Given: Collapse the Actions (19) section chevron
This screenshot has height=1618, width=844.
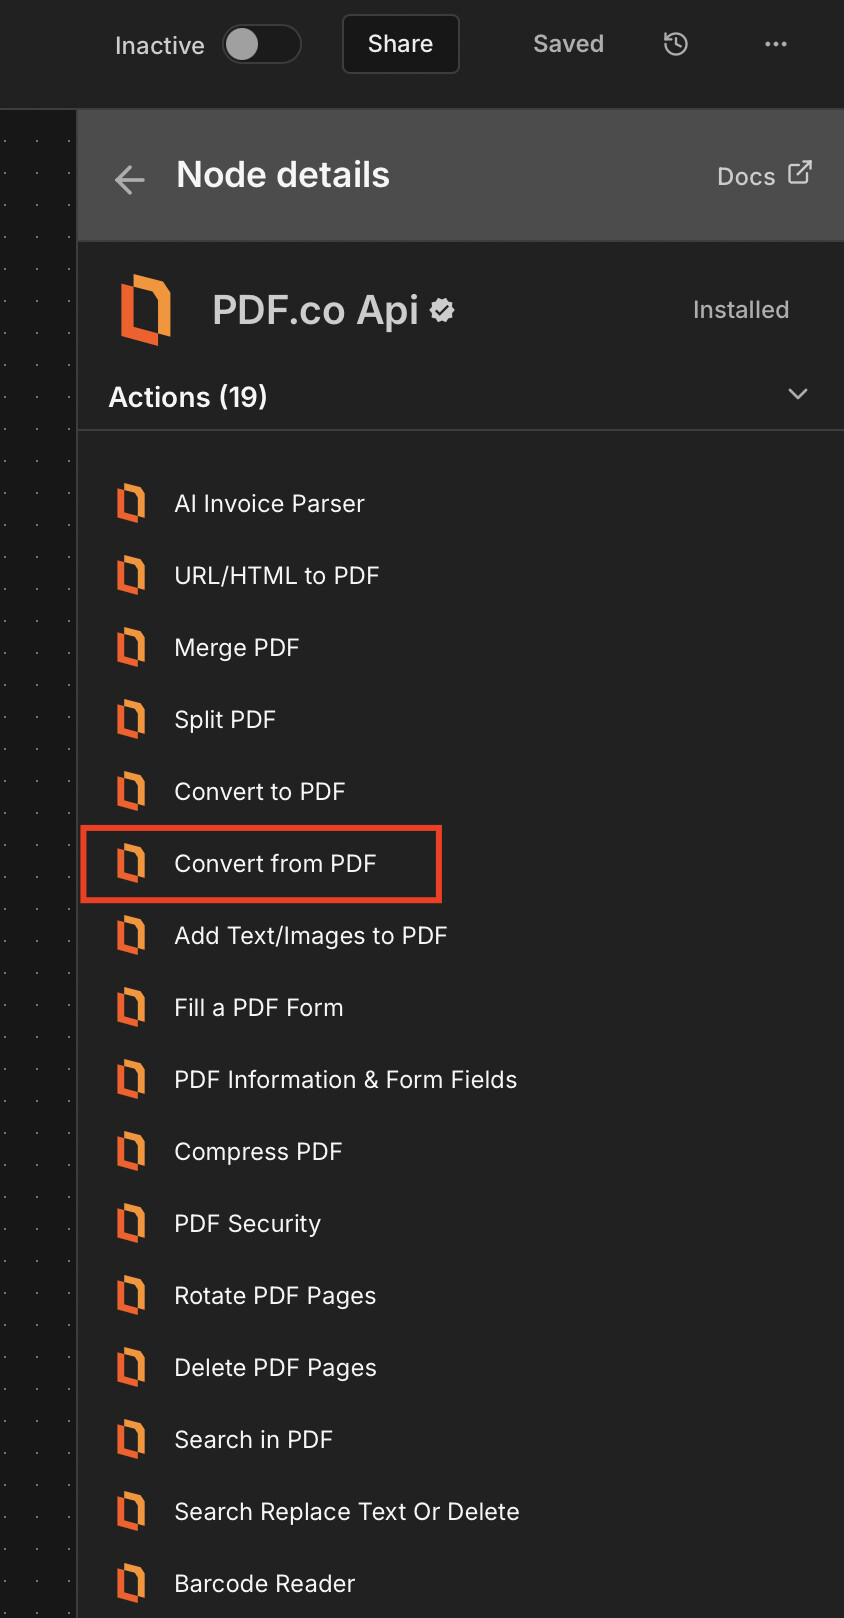Looking at the screenshot, I should 797,394.
